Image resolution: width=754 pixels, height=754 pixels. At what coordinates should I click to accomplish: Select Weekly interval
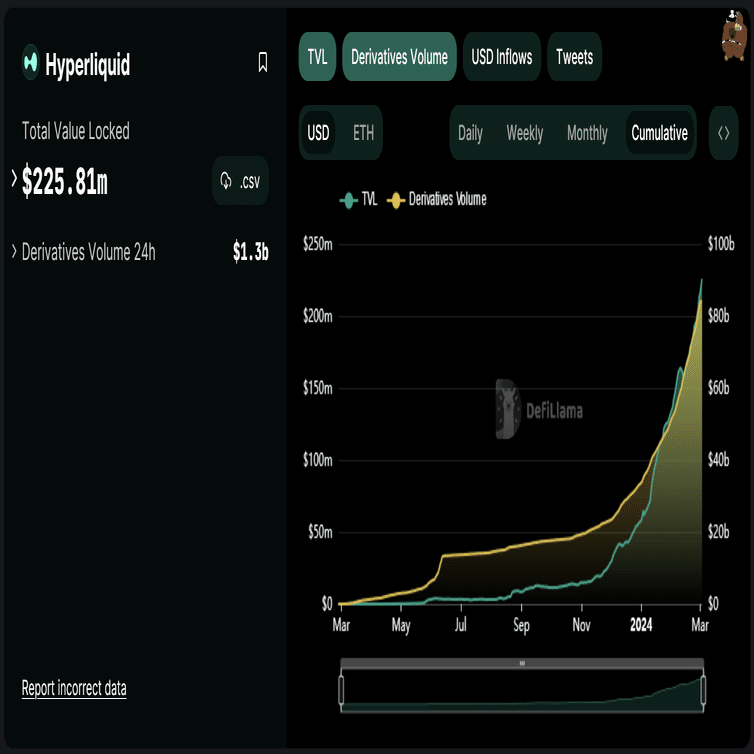pos(525,133)
